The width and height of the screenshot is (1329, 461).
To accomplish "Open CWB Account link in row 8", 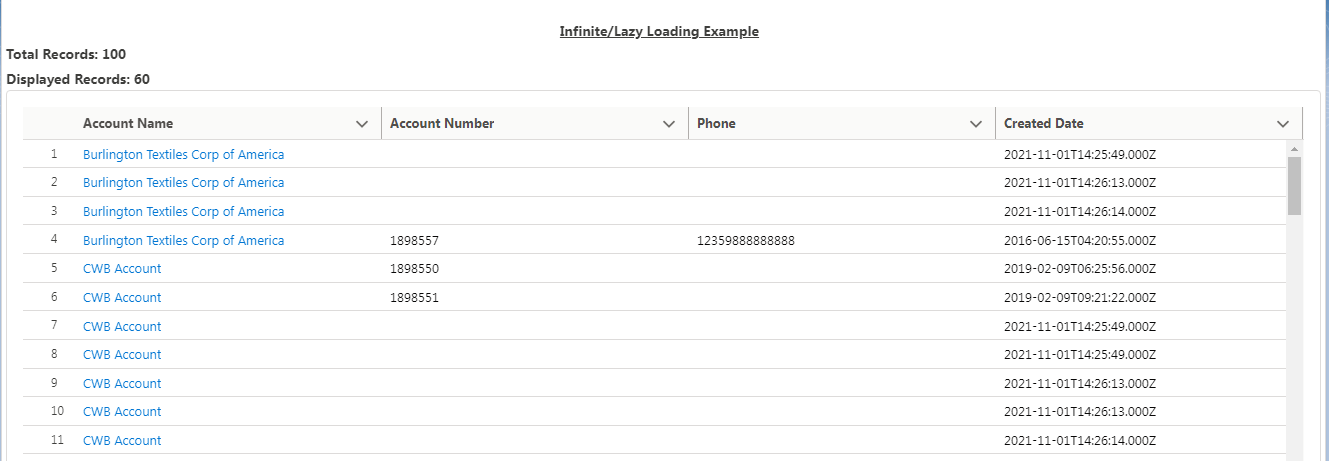I will [x=122, y=355].
